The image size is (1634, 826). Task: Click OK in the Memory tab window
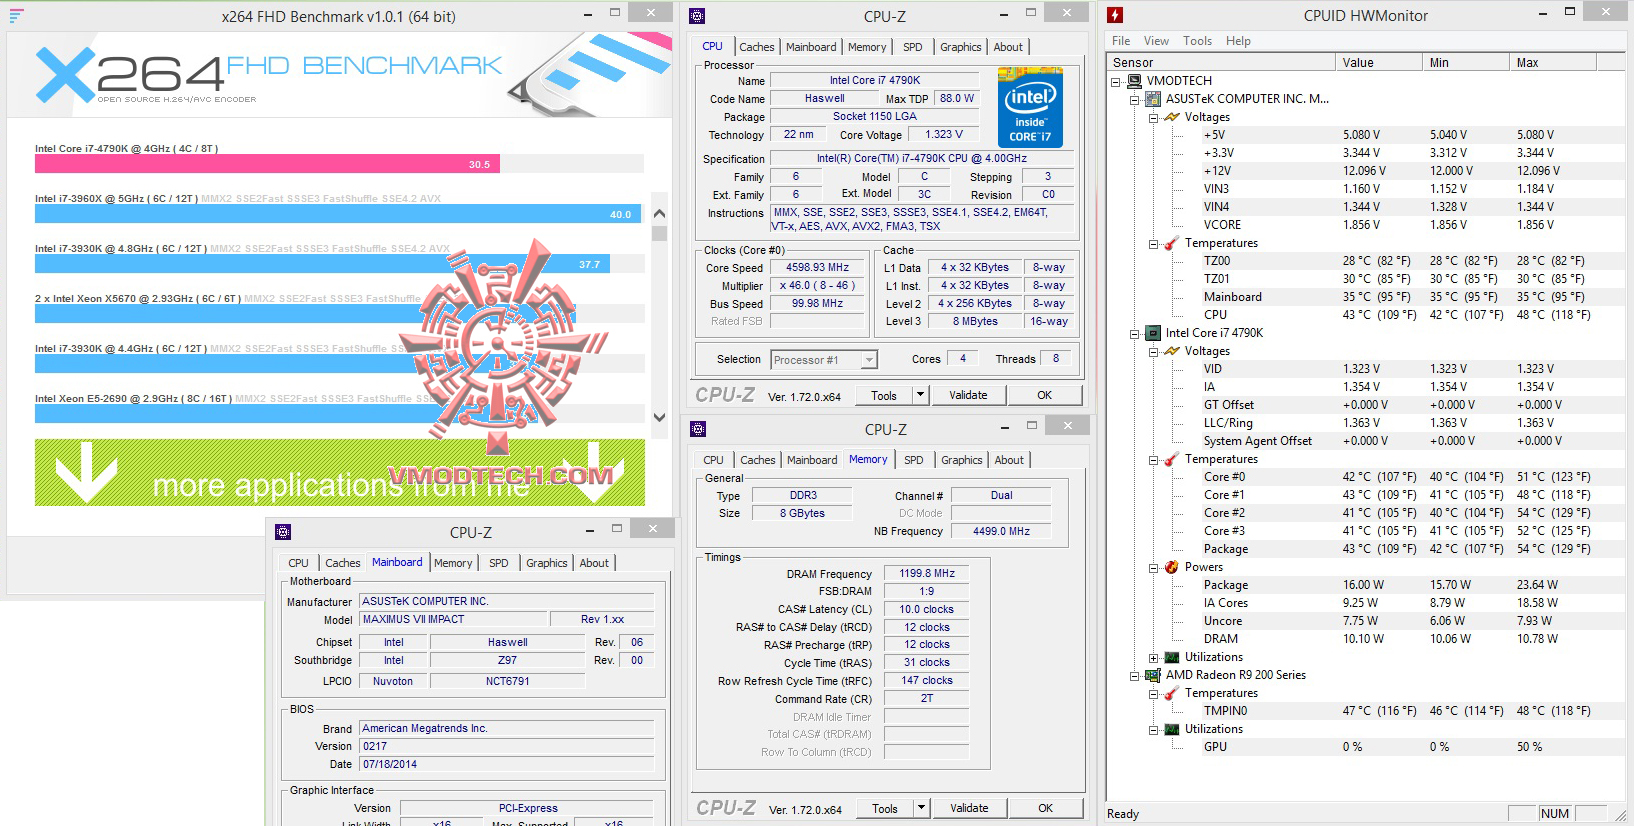coord(1045,808)
